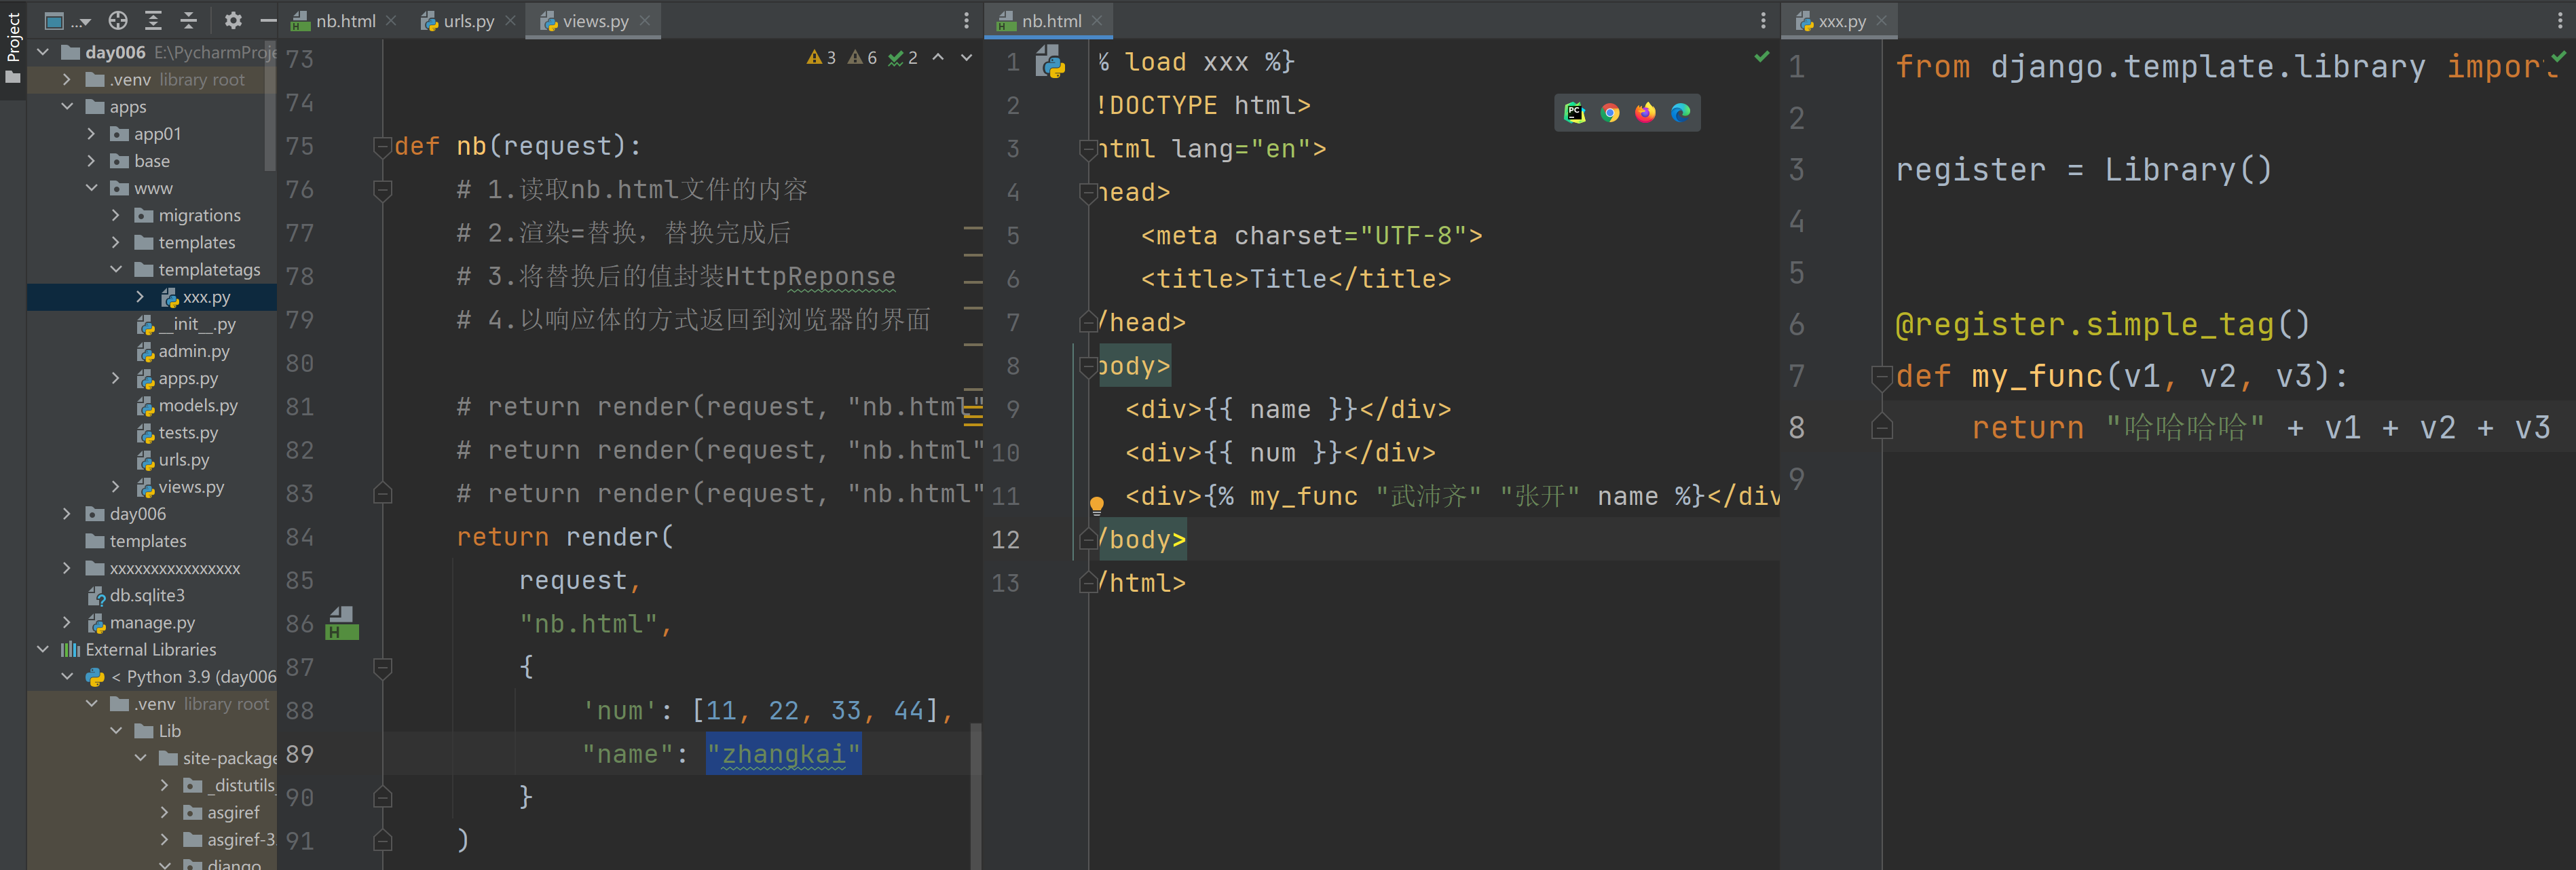Open nb.html in Firefox browser icon
This screenshot has width=2576, height=870.
1645,113
